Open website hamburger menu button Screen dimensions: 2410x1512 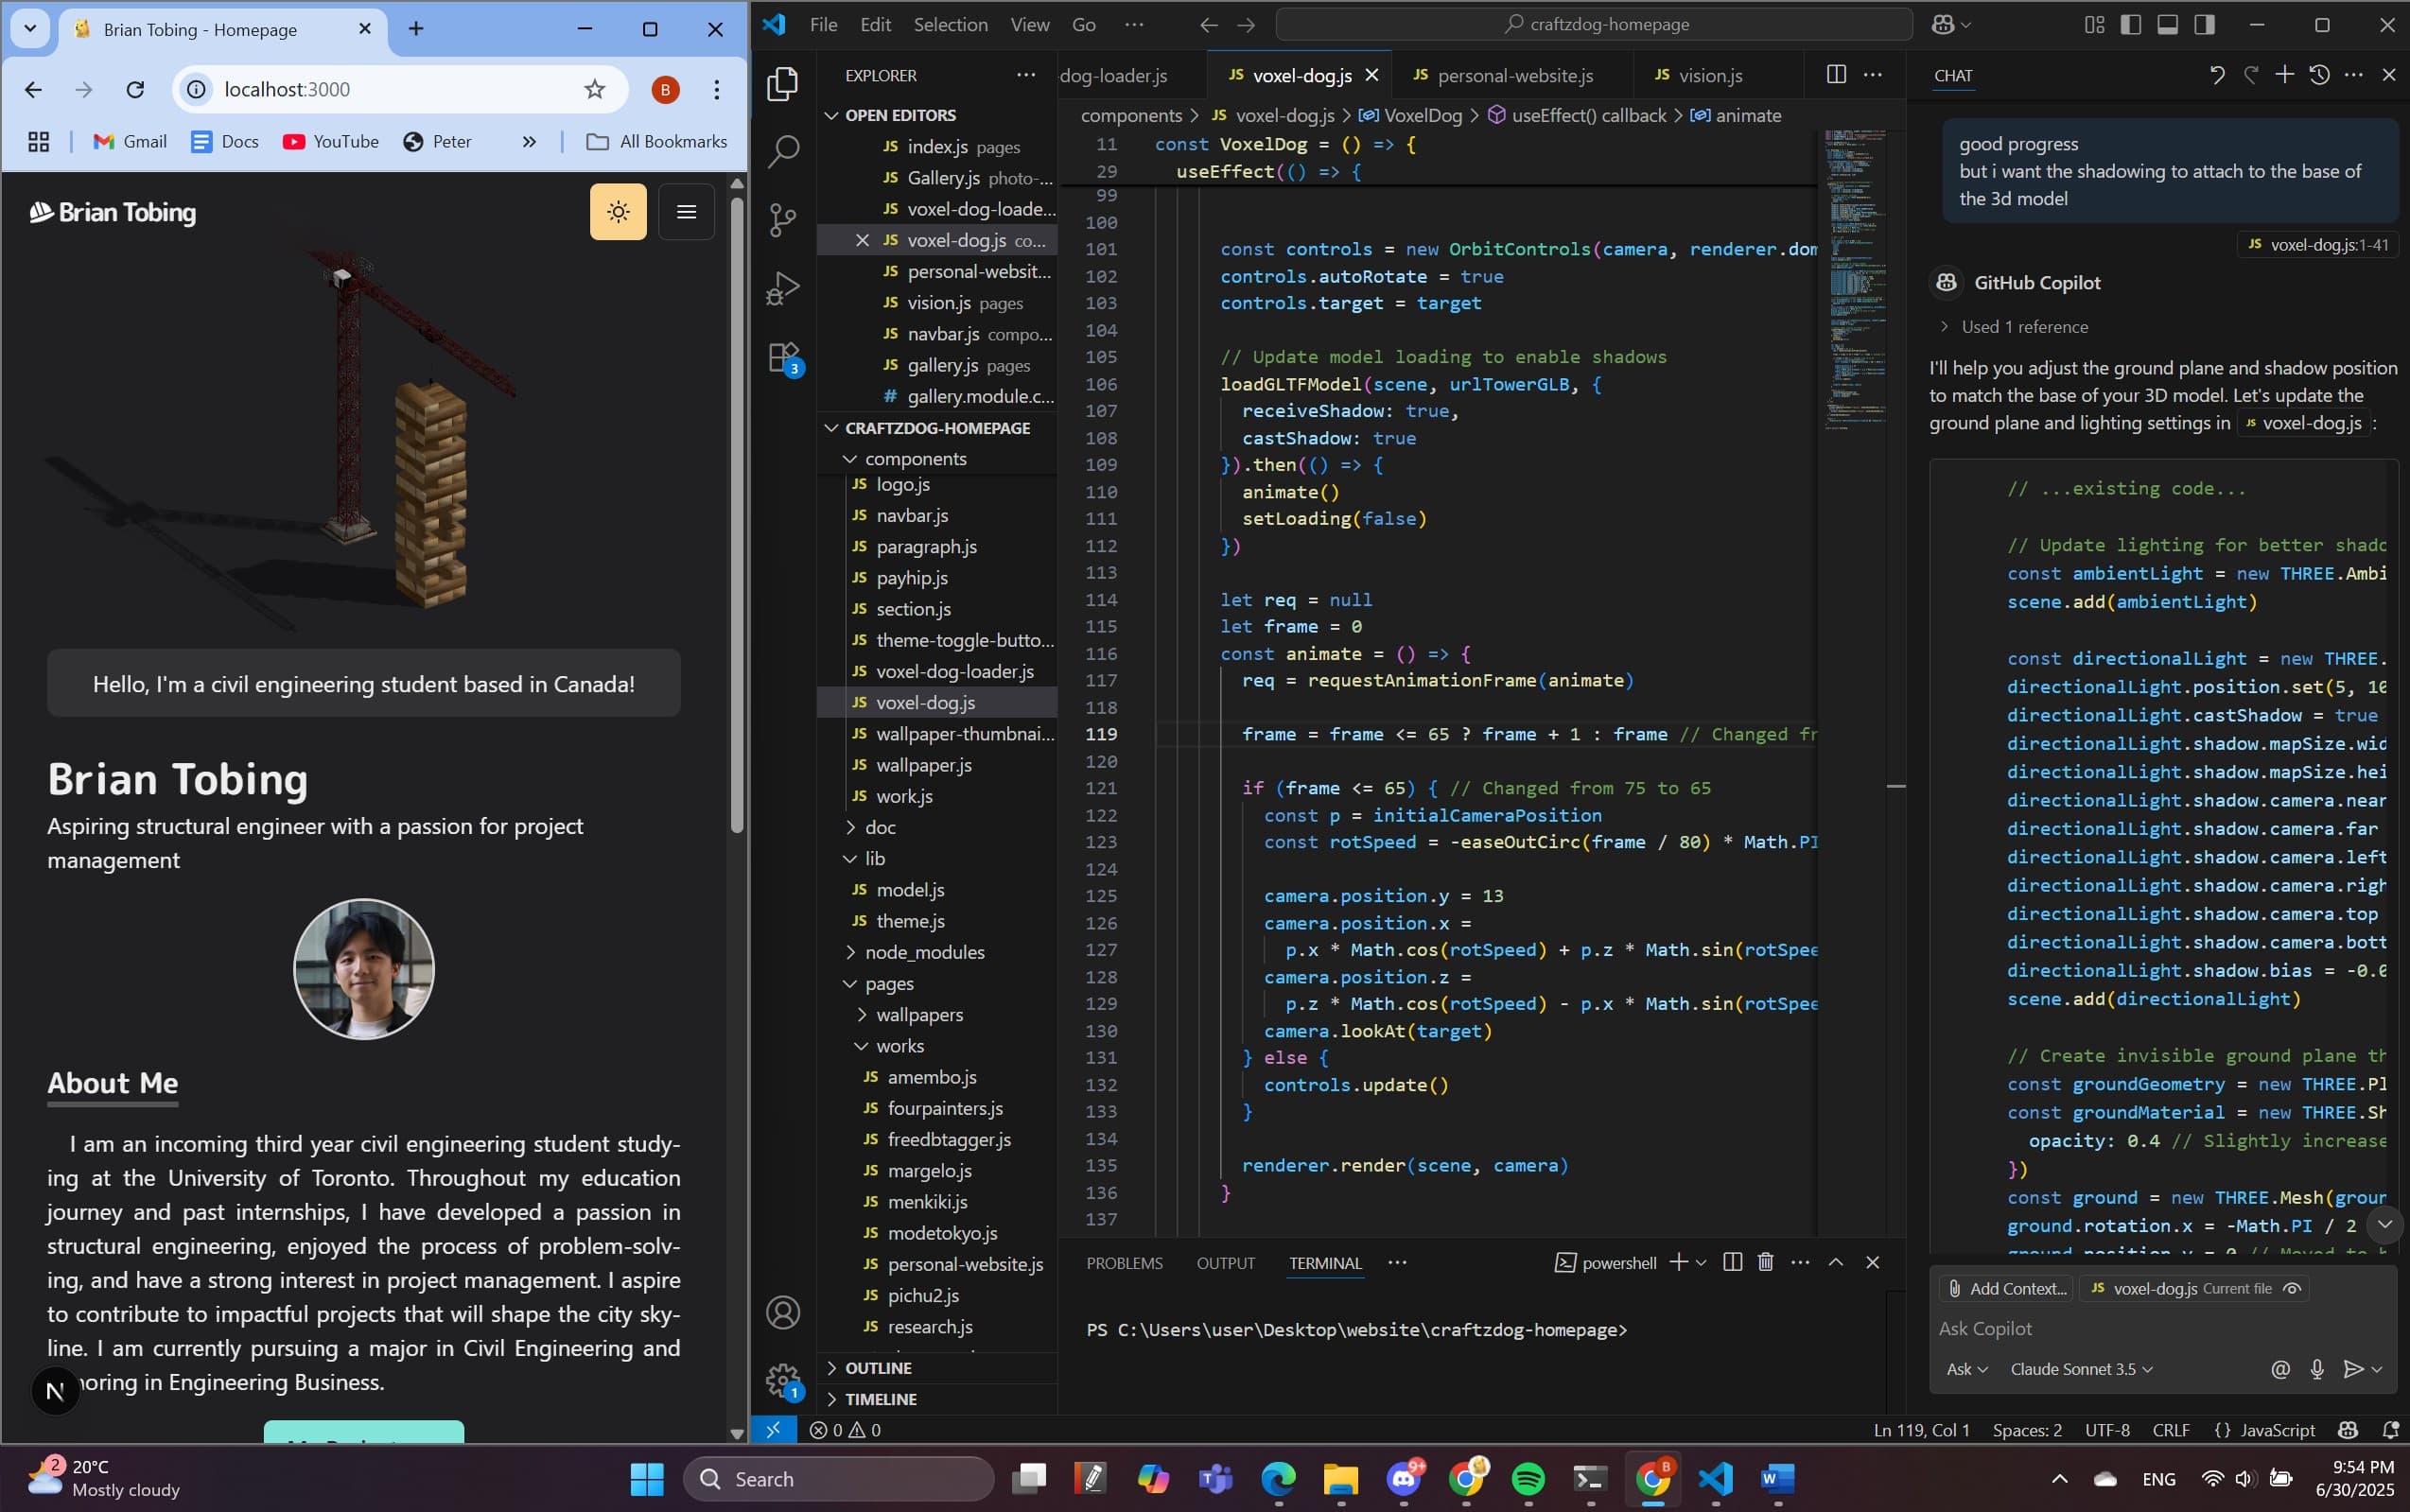point(686,211)
